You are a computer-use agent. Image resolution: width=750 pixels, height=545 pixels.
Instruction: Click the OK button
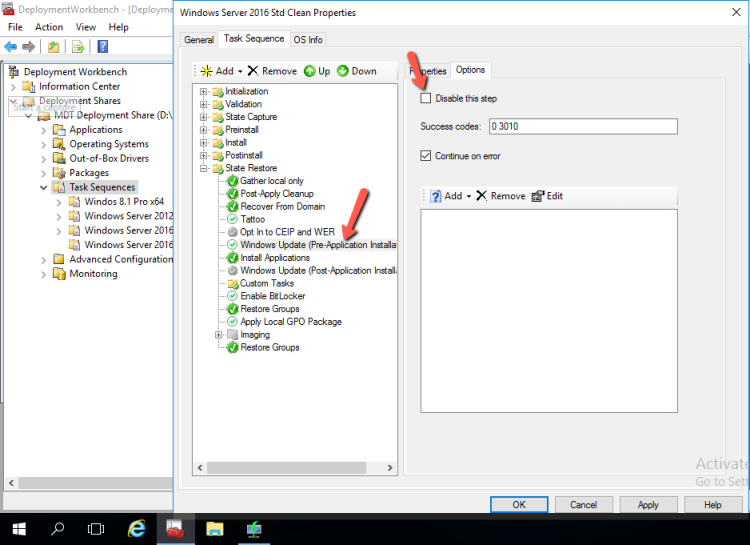(519, 505)
